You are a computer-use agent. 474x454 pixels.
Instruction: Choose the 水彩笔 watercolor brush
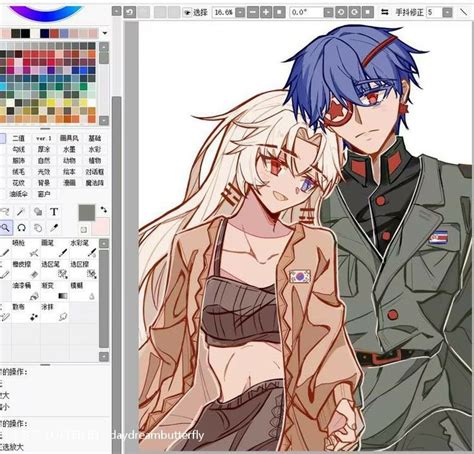(83, 248)
